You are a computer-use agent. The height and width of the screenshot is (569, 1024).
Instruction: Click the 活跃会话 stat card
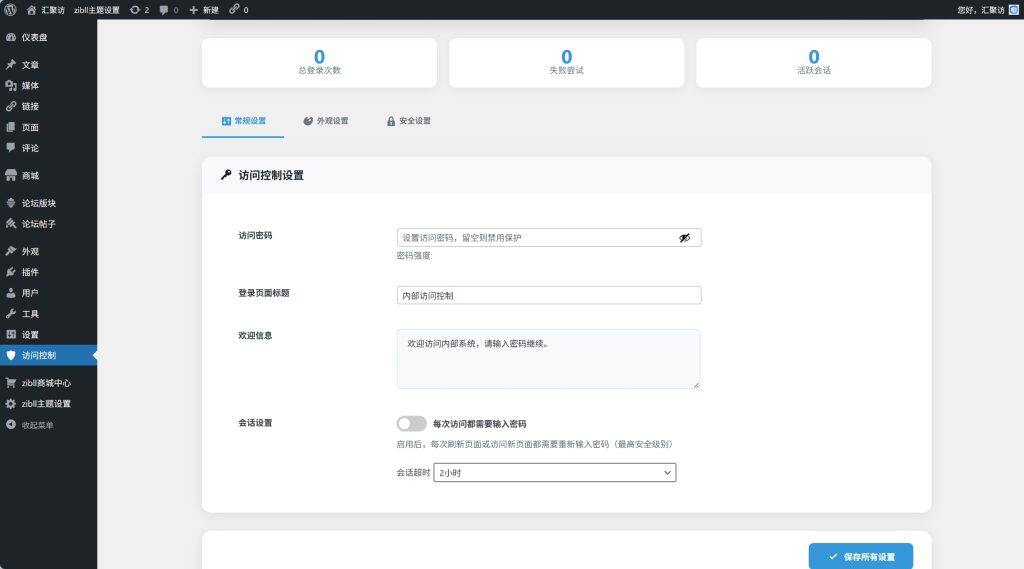pyautogui.click(x=814, y=63)
